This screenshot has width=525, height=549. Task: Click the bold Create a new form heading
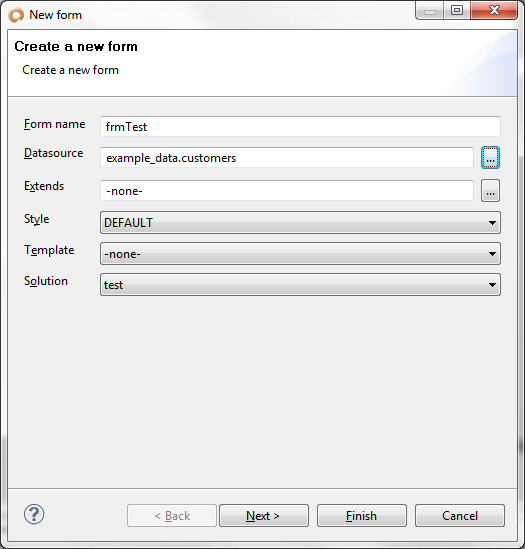click(x=76, y=46)
